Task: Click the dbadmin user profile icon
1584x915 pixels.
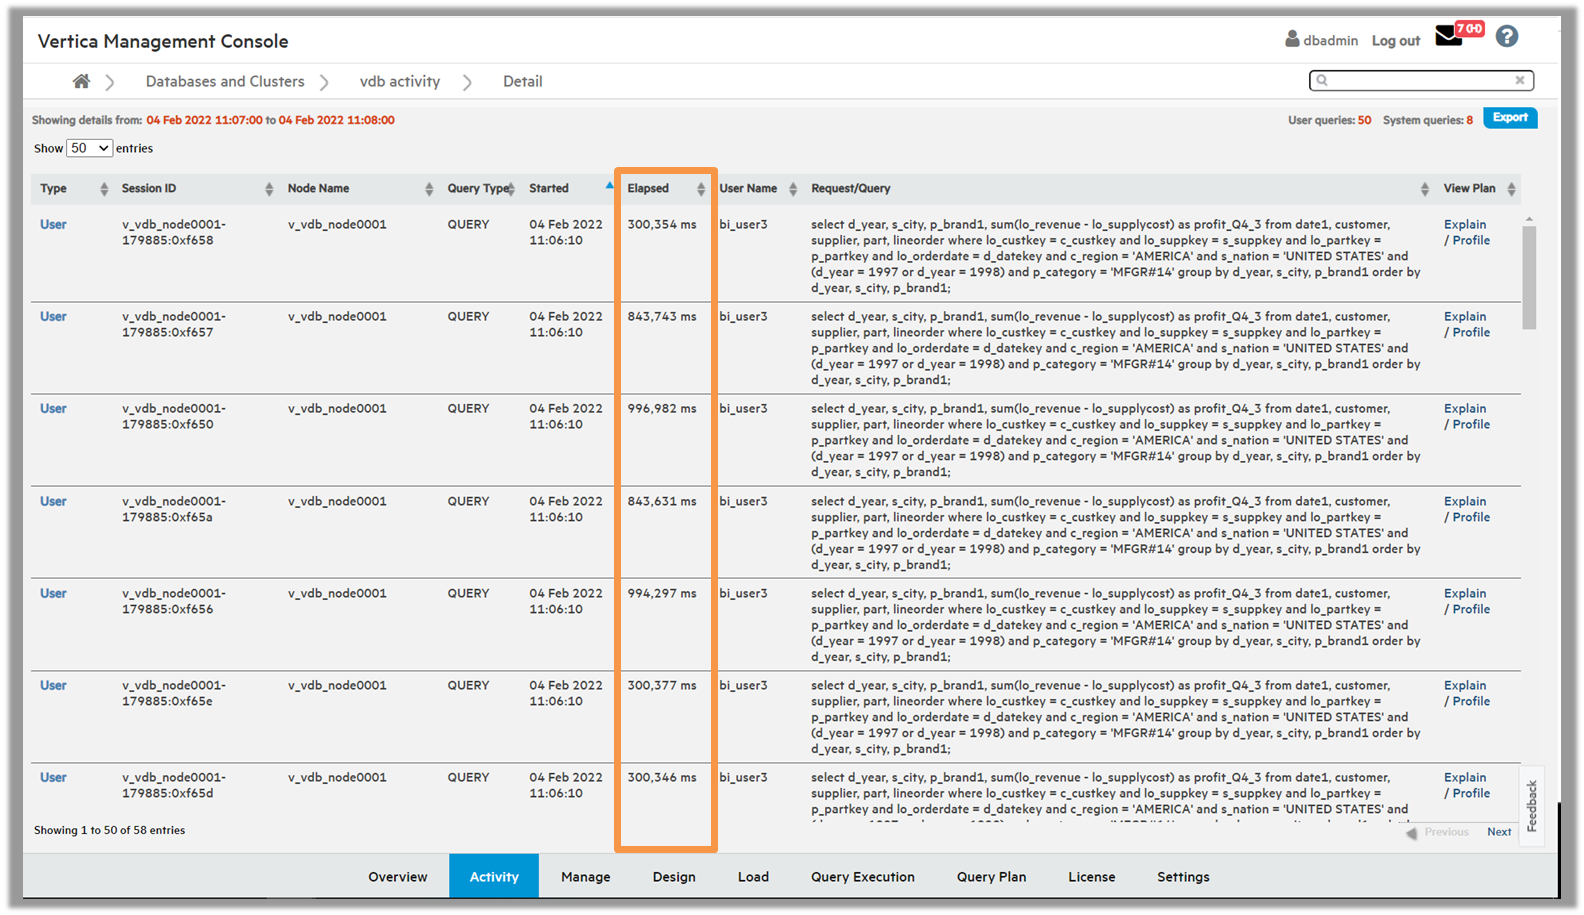Action: pos(1292,39)
